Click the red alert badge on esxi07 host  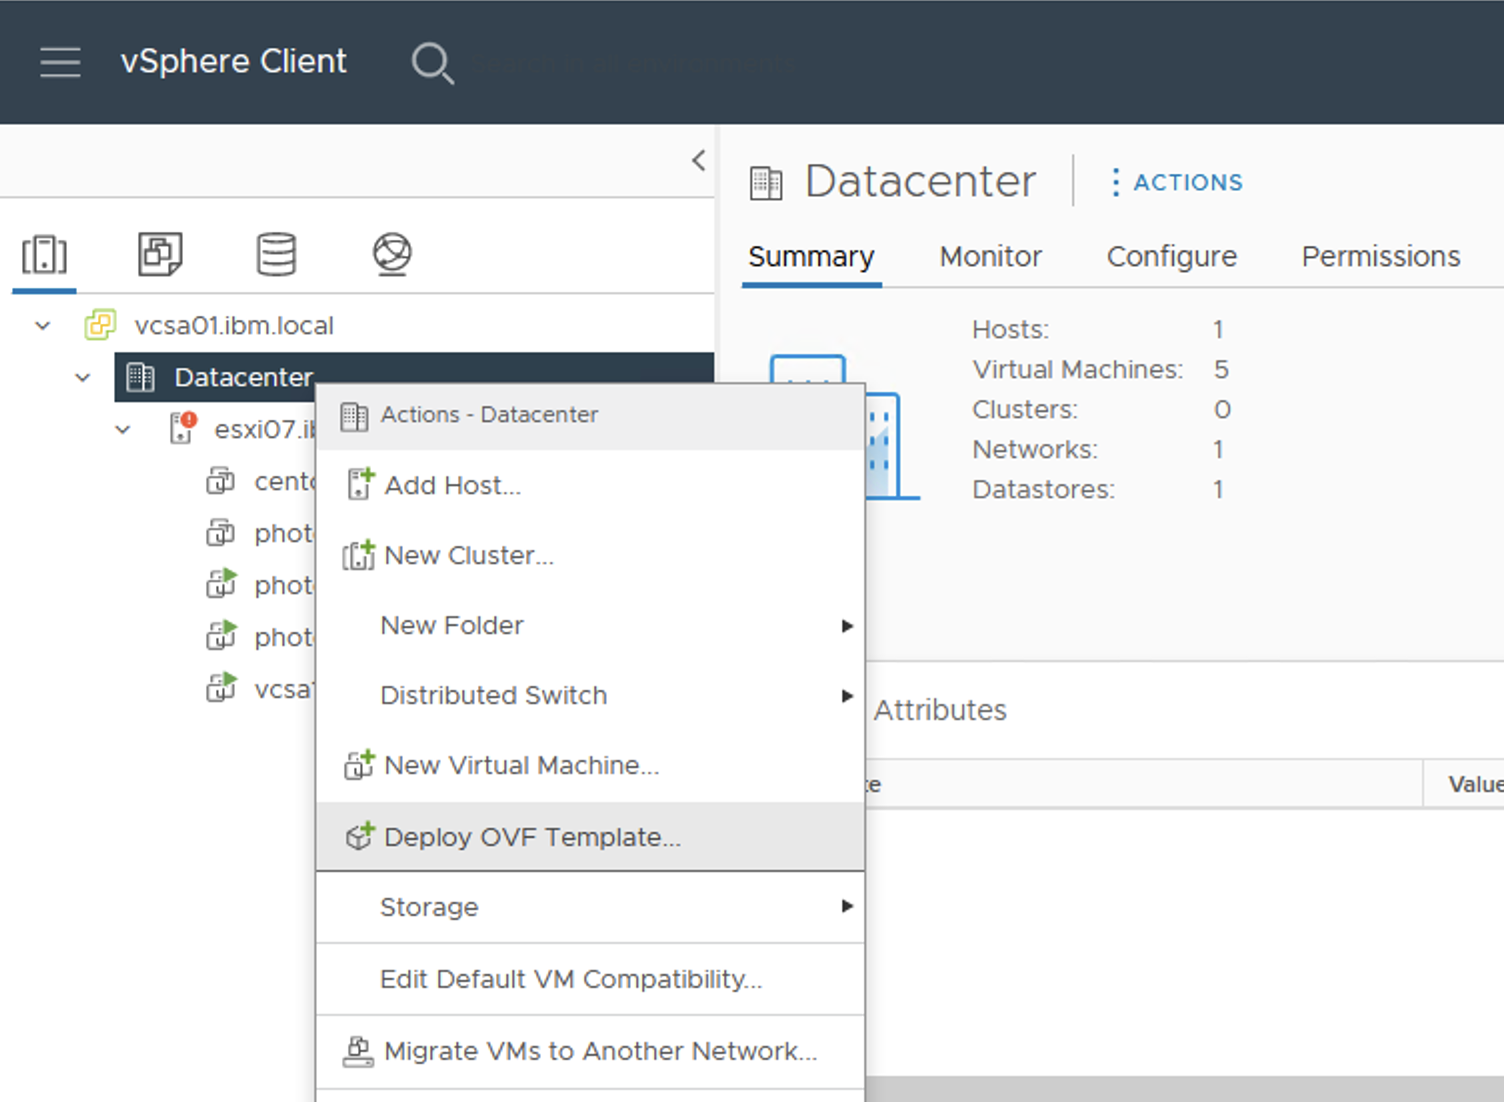[190, 420]
